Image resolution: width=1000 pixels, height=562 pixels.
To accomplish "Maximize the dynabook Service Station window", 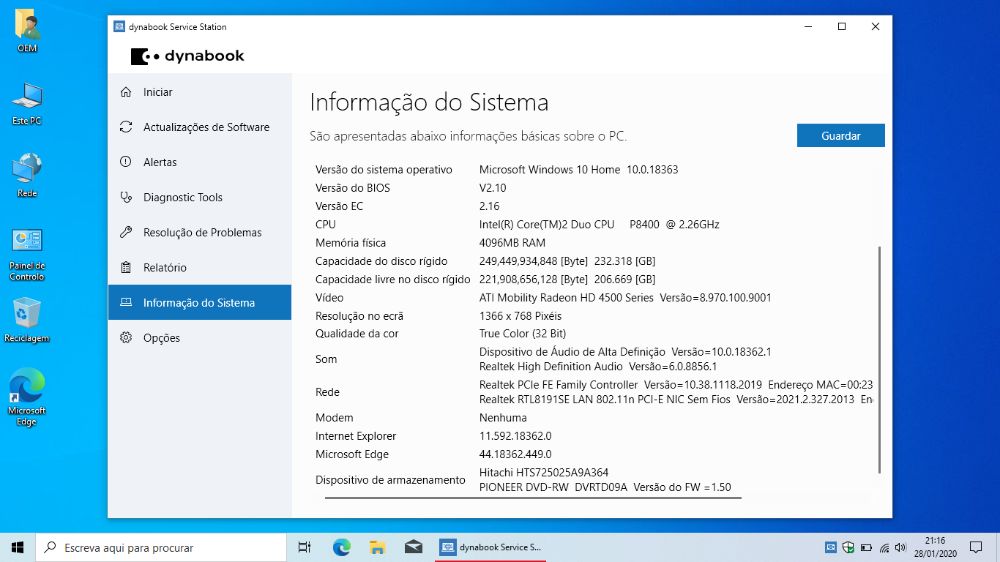I will pos(842,27).
